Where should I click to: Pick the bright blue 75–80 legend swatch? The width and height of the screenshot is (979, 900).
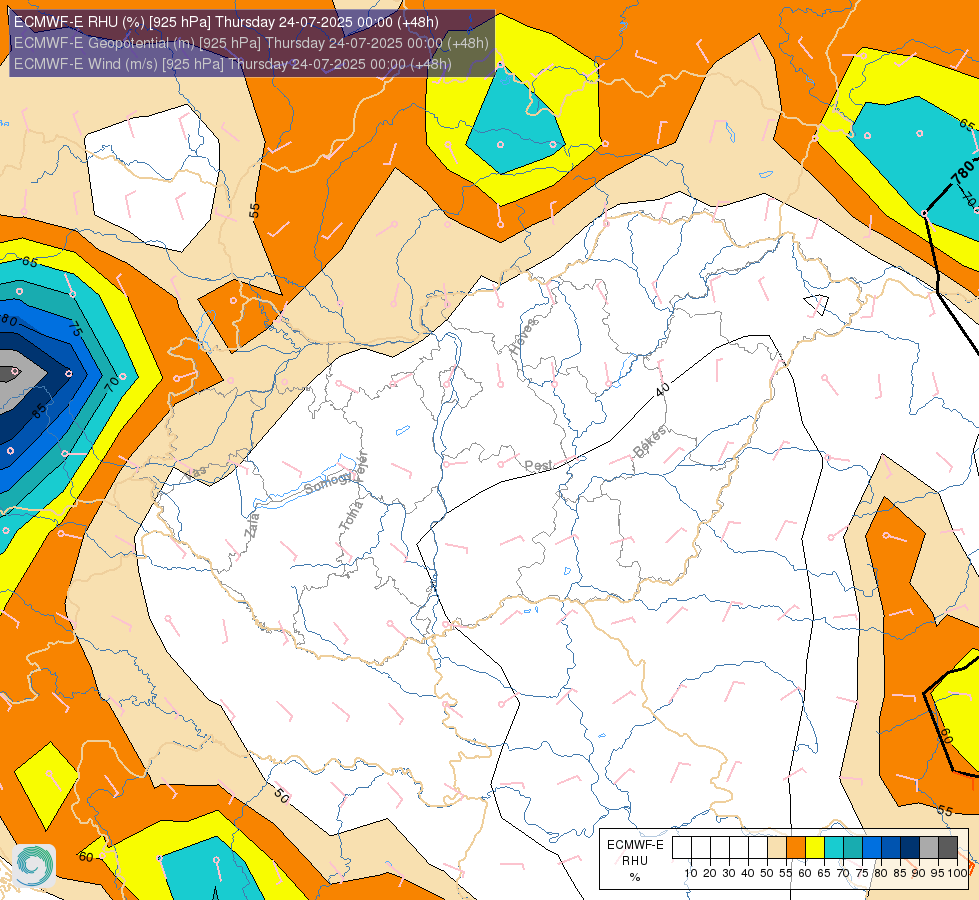coord(872,848)
